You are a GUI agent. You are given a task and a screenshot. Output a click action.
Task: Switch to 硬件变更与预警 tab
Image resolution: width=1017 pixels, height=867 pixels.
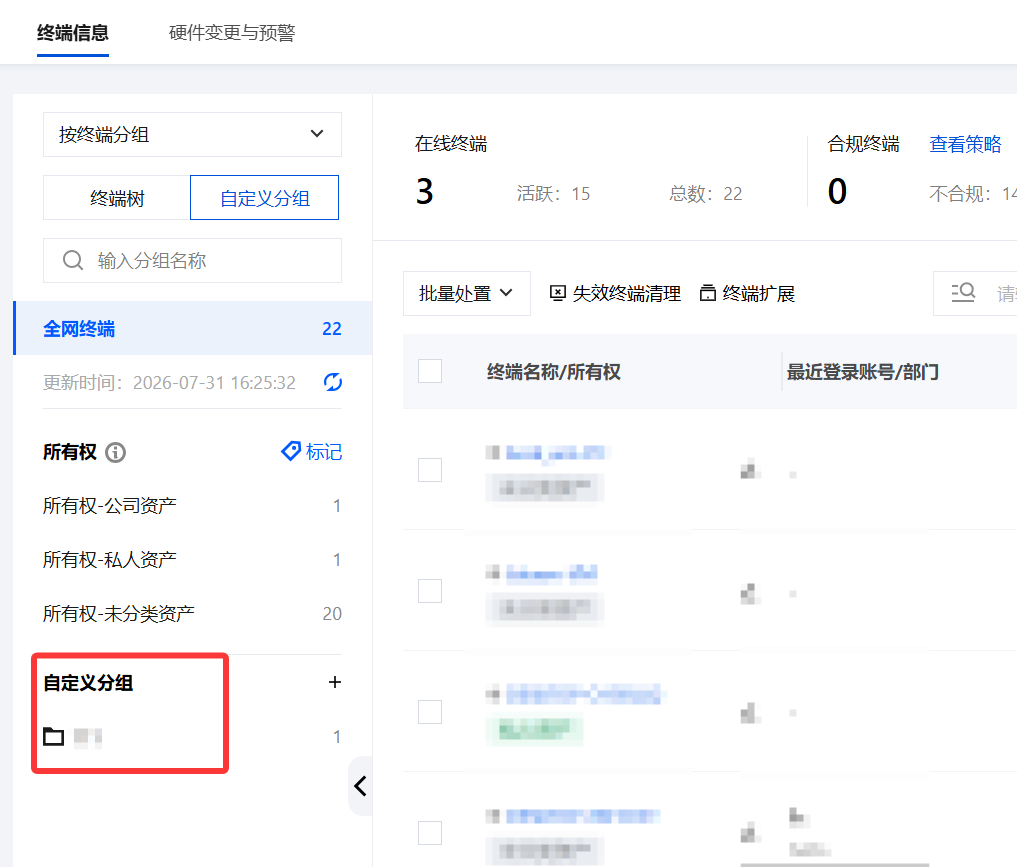point(232,32)
